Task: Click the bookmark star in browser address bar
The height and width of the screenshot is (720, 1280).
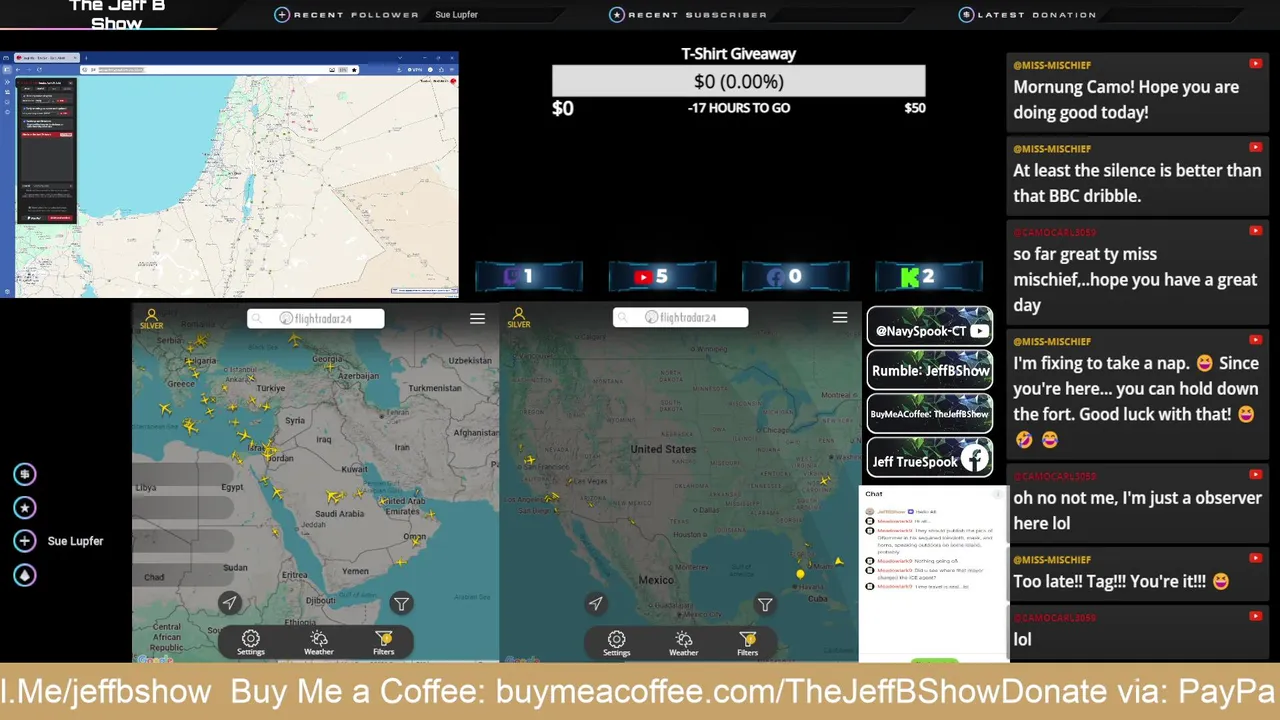Action: [x=354, y=69]
